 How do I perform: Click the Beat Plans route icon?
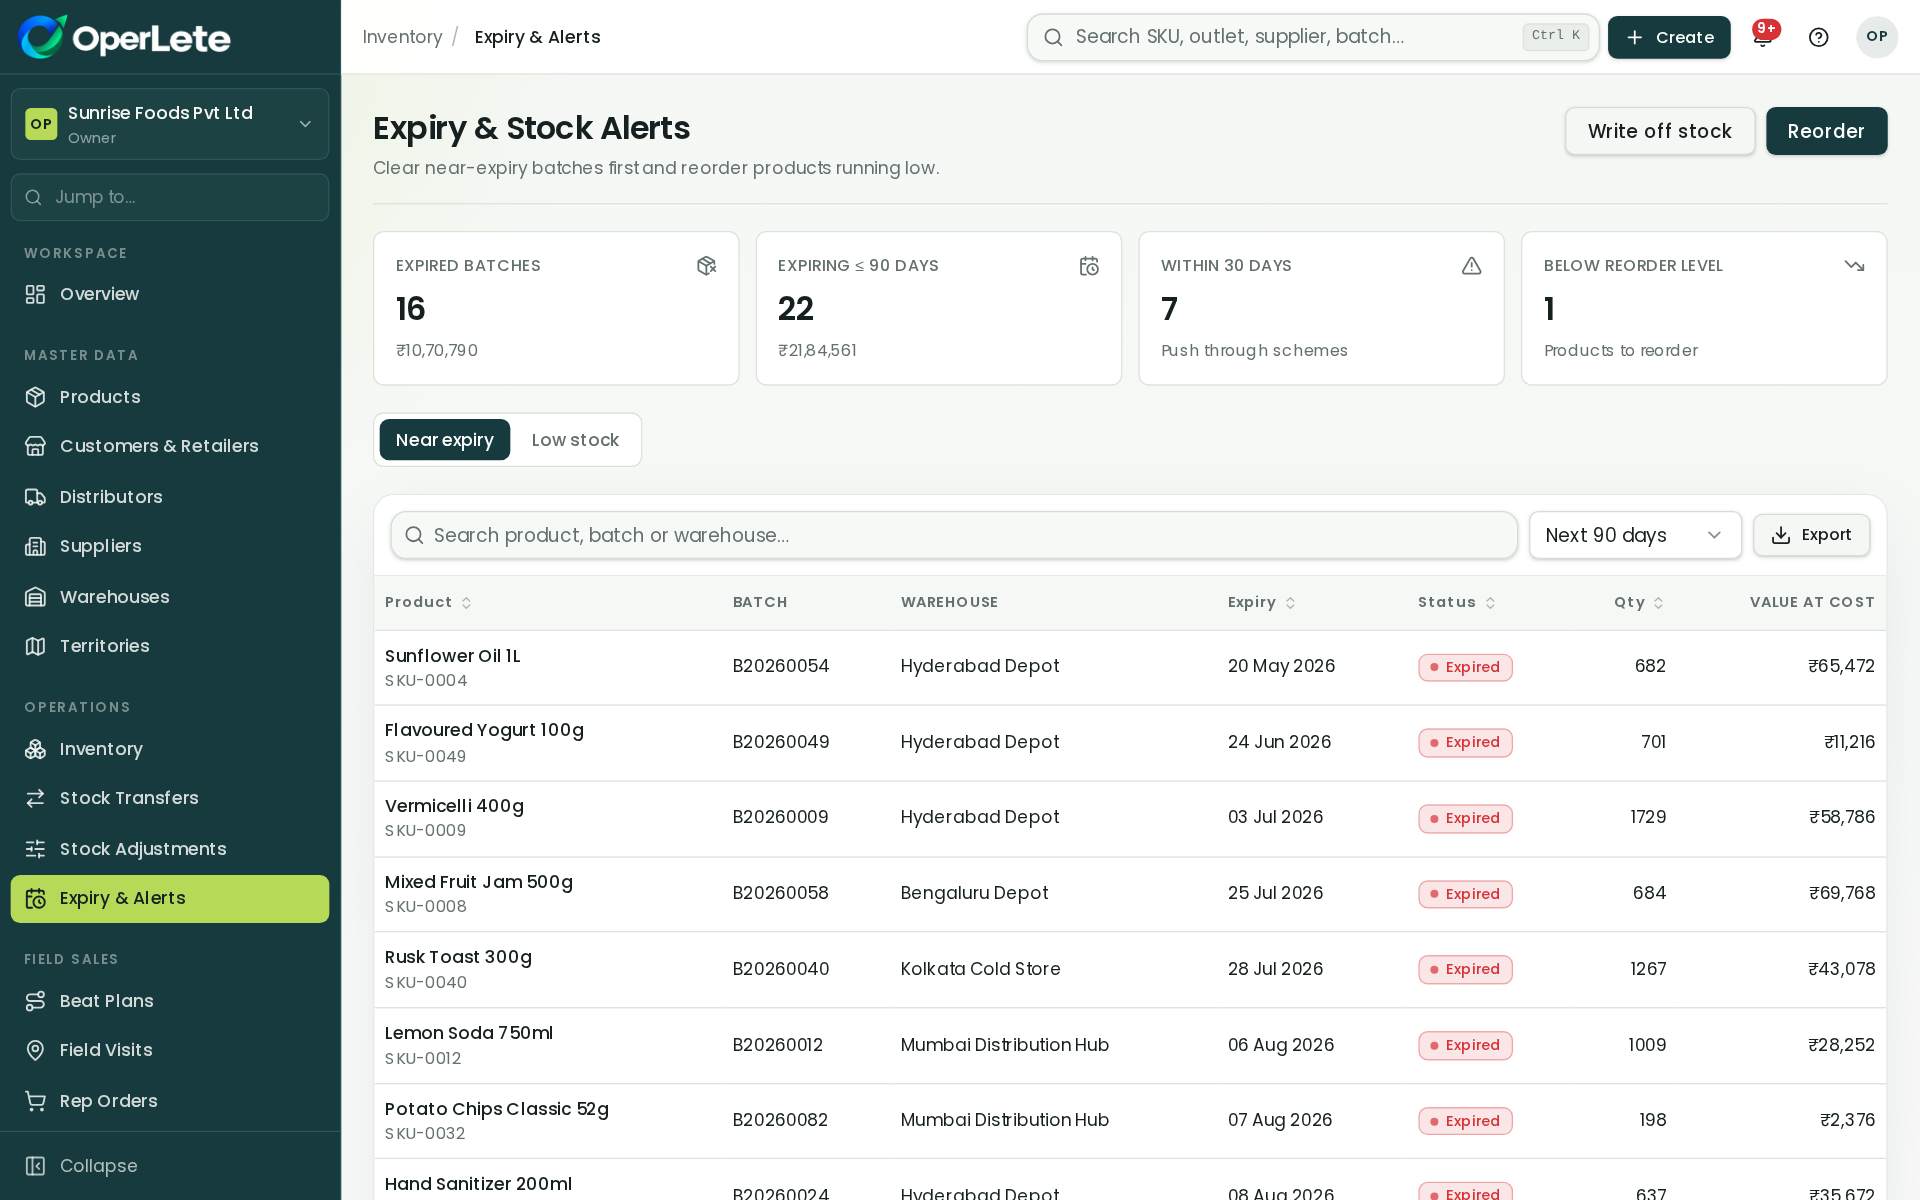(36, 1001)
